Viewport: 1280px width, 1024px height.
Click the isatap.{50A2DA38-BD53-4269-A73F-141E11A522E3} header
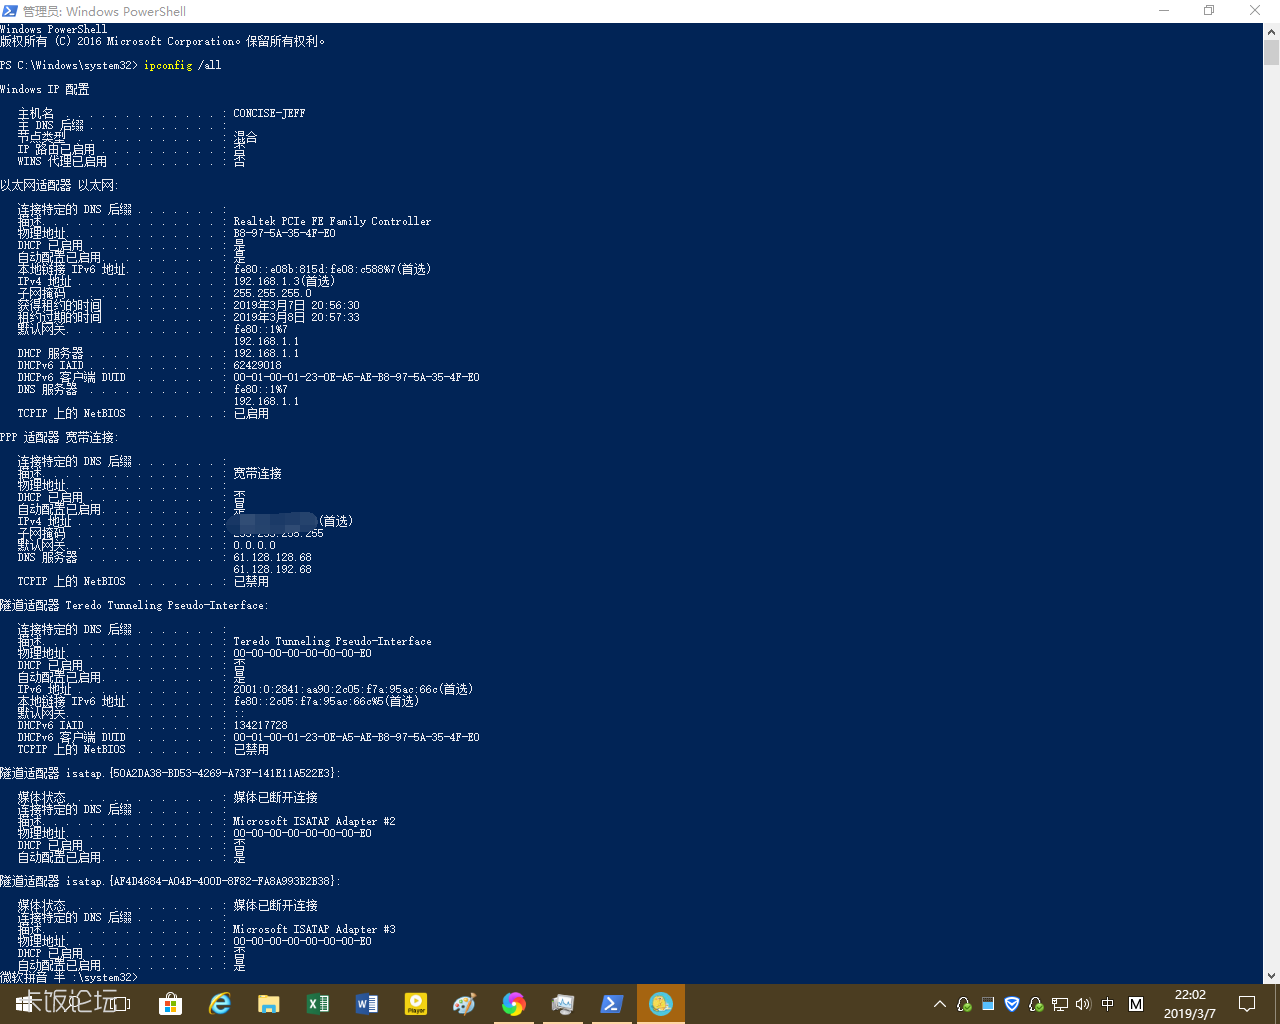[x=170, y=773]
